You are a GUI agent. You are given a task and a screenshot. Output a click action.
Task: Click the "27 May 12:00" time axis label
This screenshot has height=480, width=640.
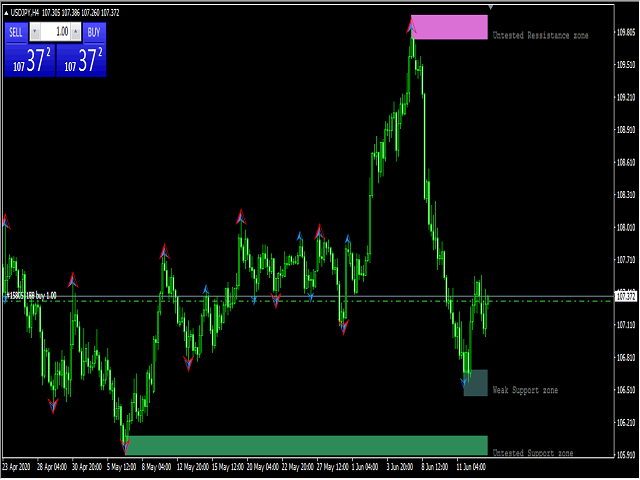point(333,467)
